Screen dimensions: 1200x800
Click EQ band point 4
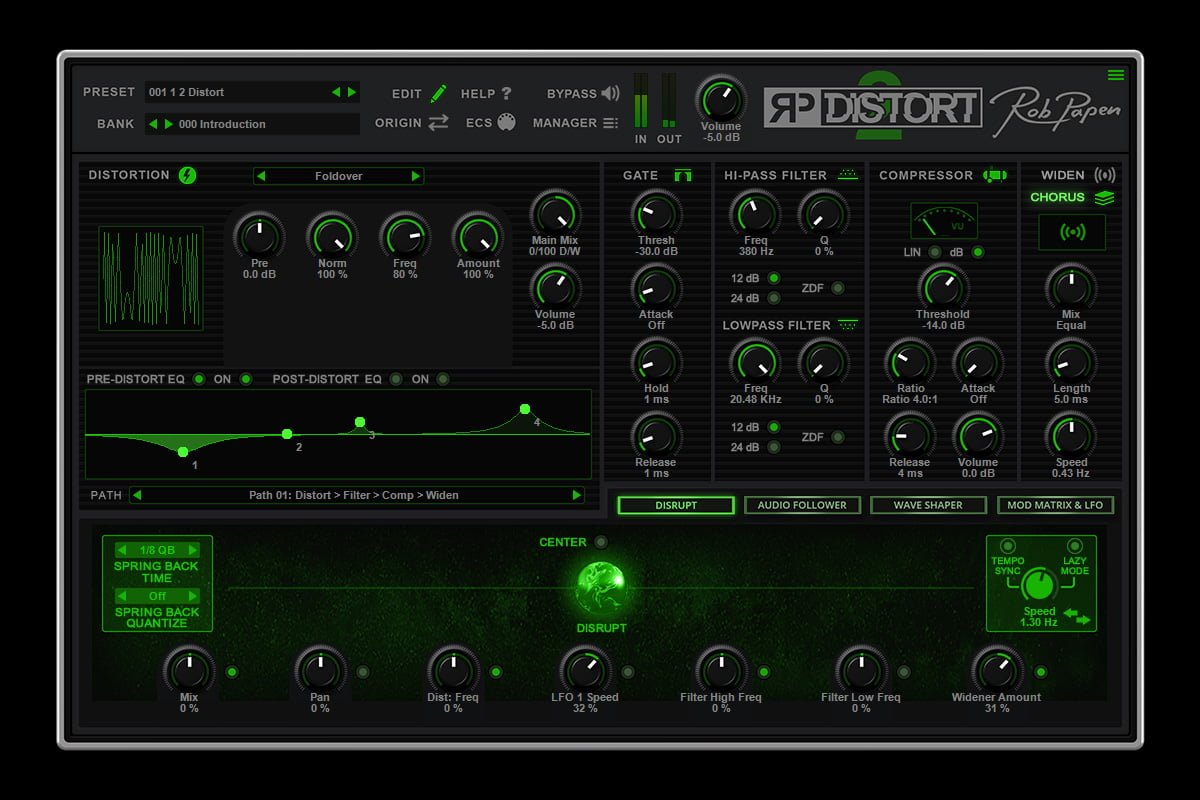524,409
